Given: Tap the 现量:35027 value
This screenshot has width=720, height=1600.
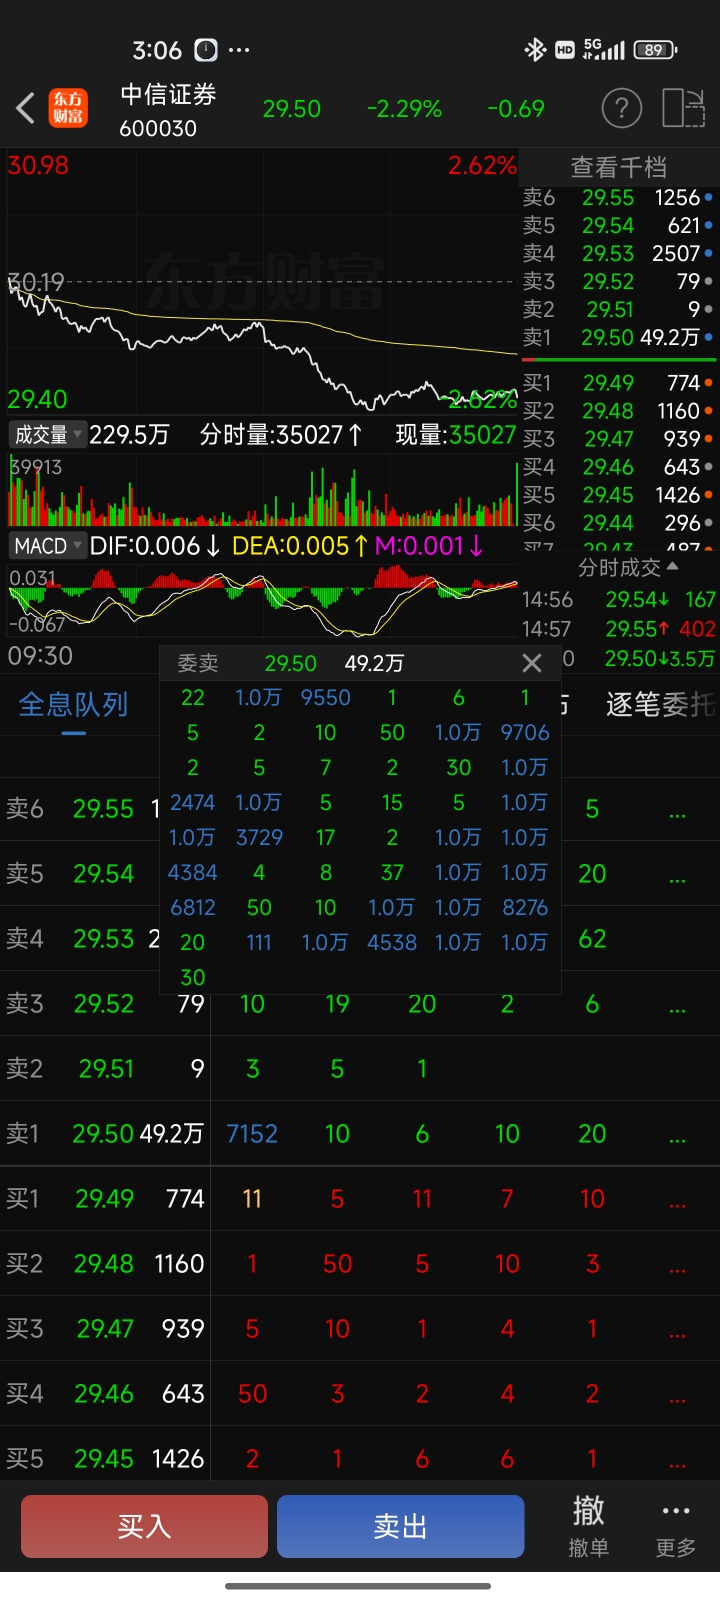Looking at the screenshot, I should (456, 435).
